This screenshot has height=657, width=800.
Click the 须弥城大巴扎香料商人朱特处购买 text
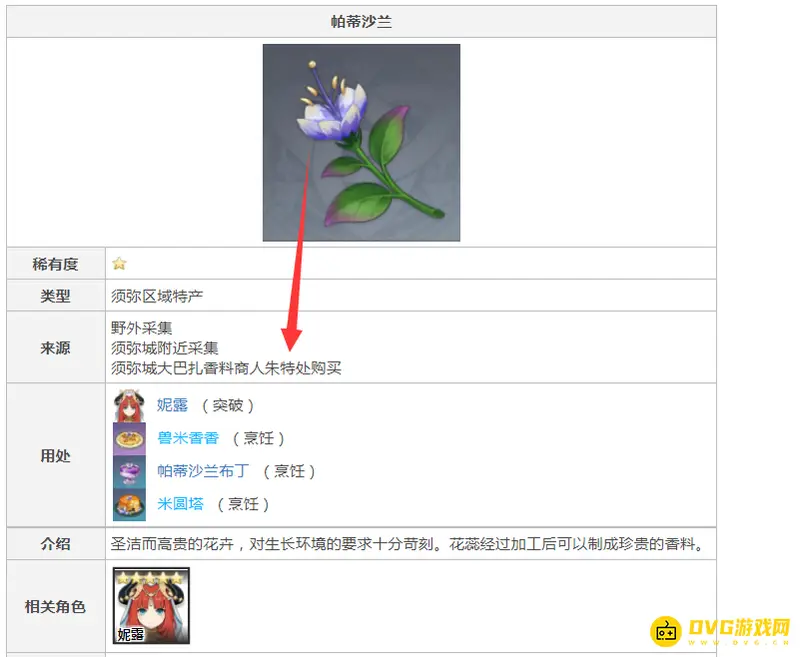pyautogui.click(x=226, y=368)
